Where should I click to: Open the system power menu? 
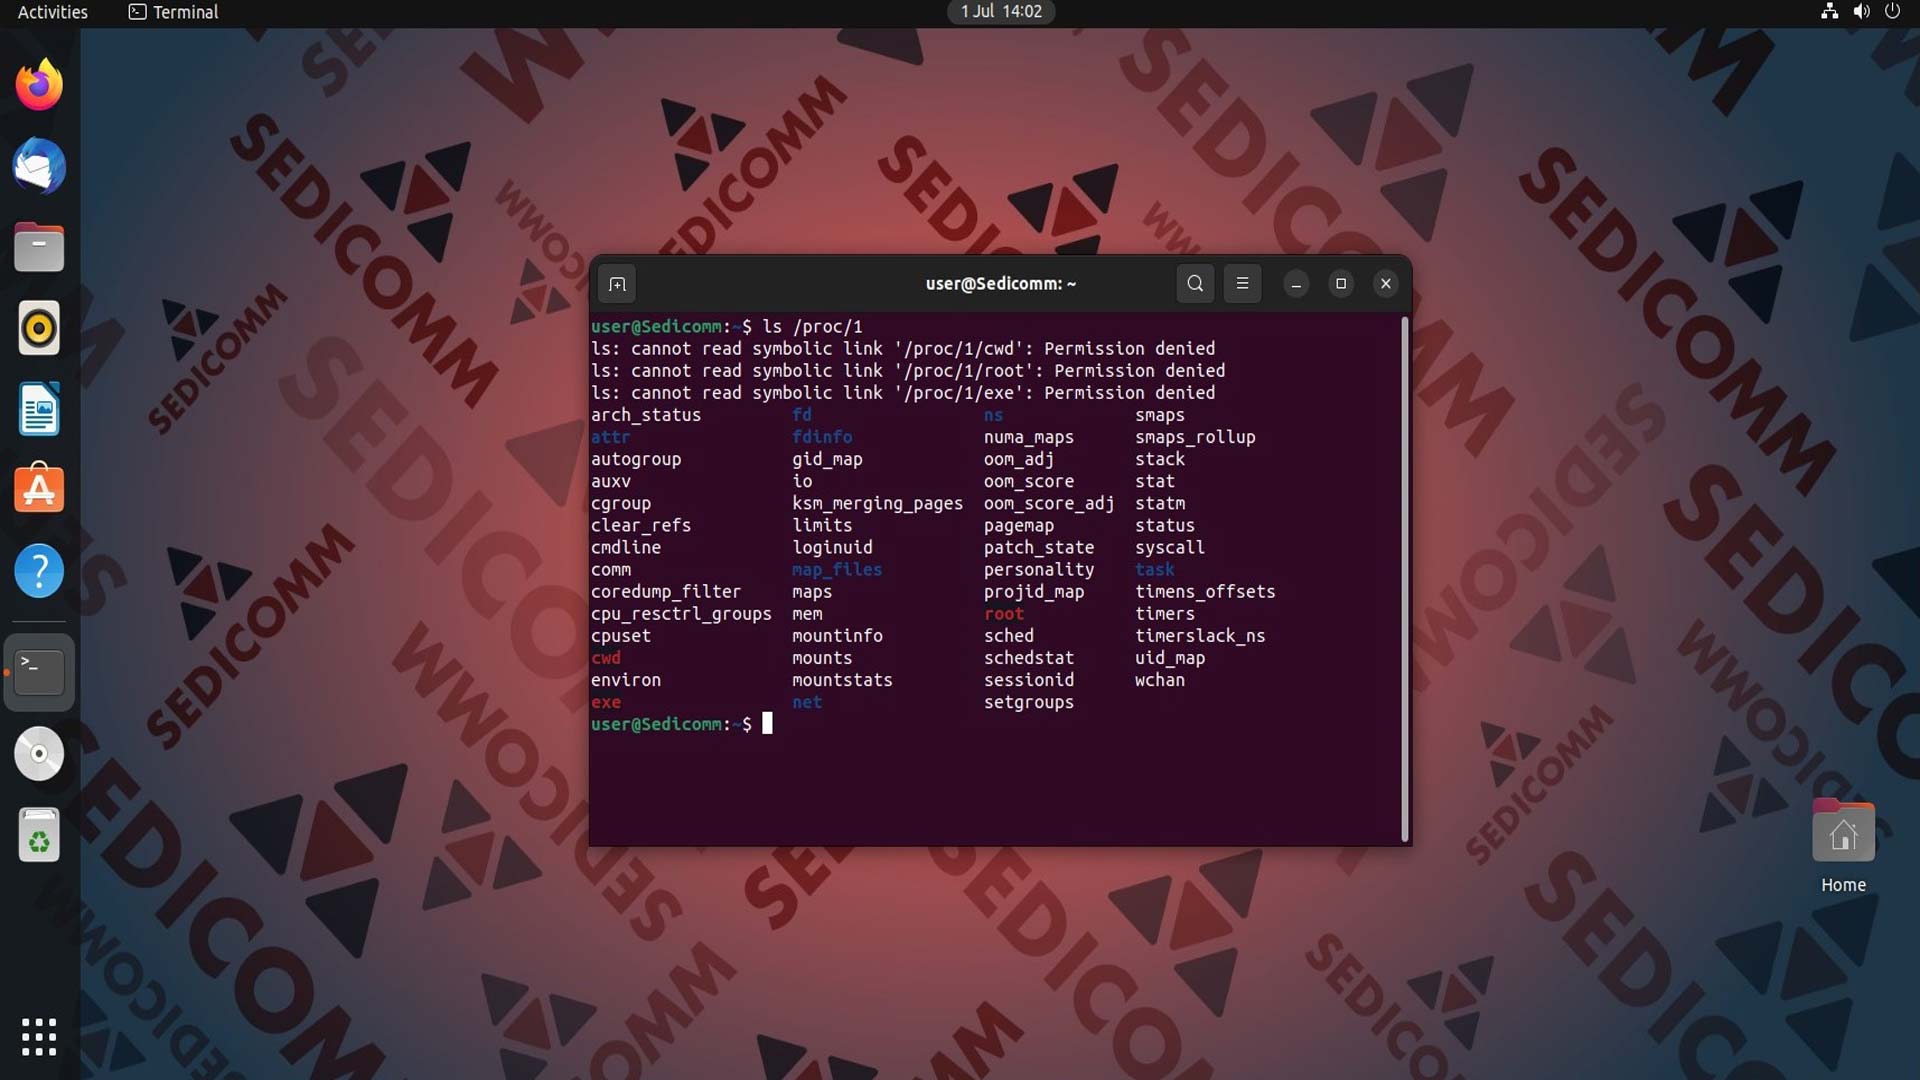coord(1892,12)
